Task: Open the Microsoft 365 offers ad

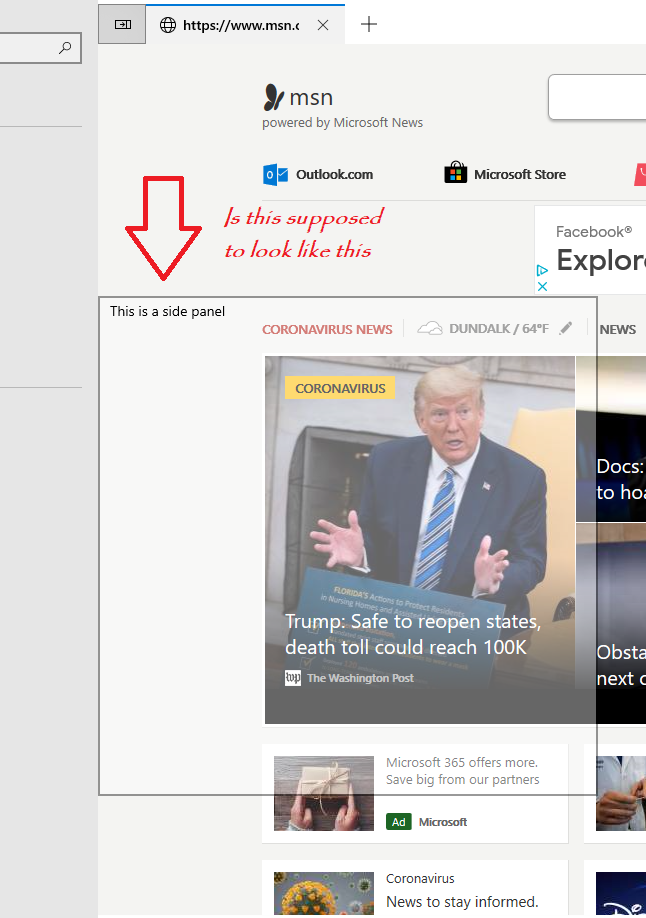Action: click(x=462, y=771)
